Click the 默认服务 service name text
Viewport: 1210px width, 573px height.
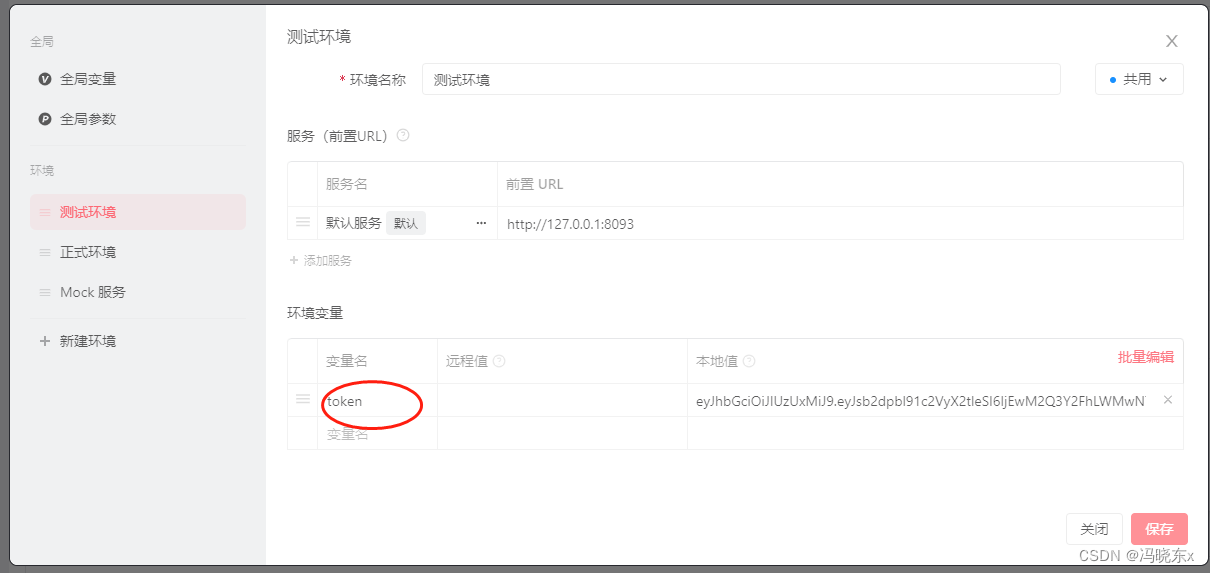coord(354,223)
